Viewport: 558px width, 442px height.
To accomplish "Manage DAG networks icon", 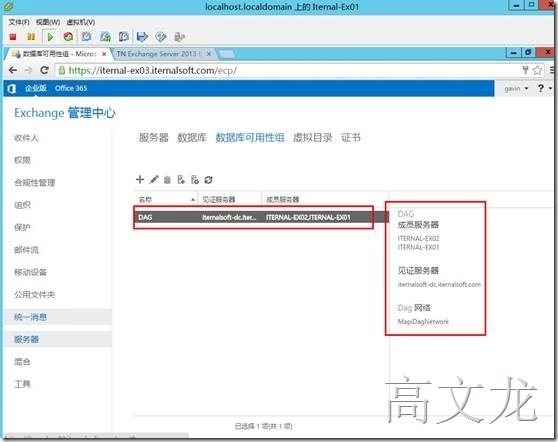I will point(195,180).
